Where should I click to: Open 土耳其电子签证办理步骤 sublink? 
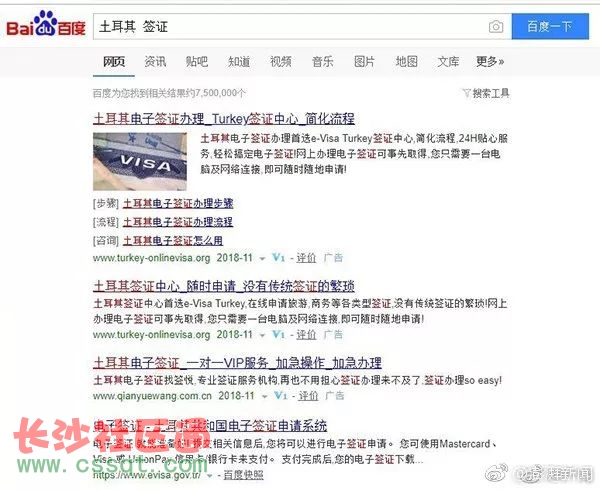click(178, 203)
